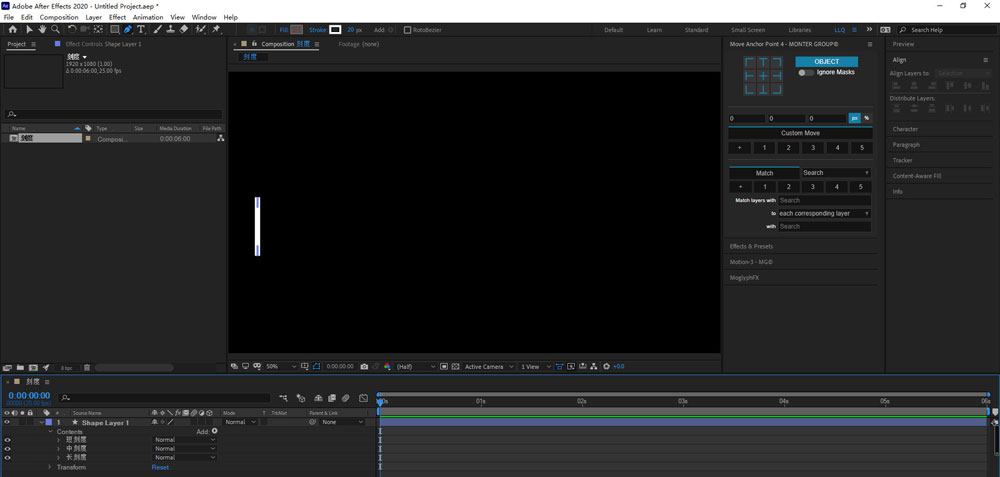Toggle the Ignore Masks switch
1000x477 pixels.
[x=805, y=73]
